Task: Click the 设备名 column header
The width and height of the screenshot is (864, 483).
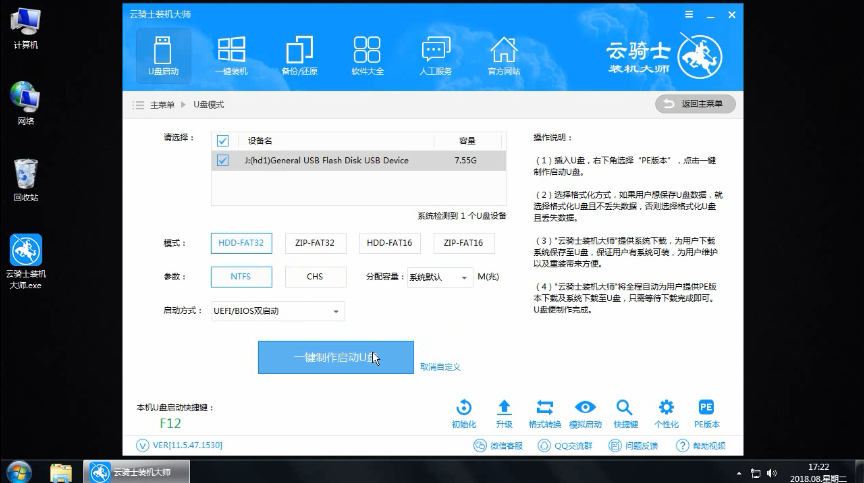Action: (x=260, y=141)
